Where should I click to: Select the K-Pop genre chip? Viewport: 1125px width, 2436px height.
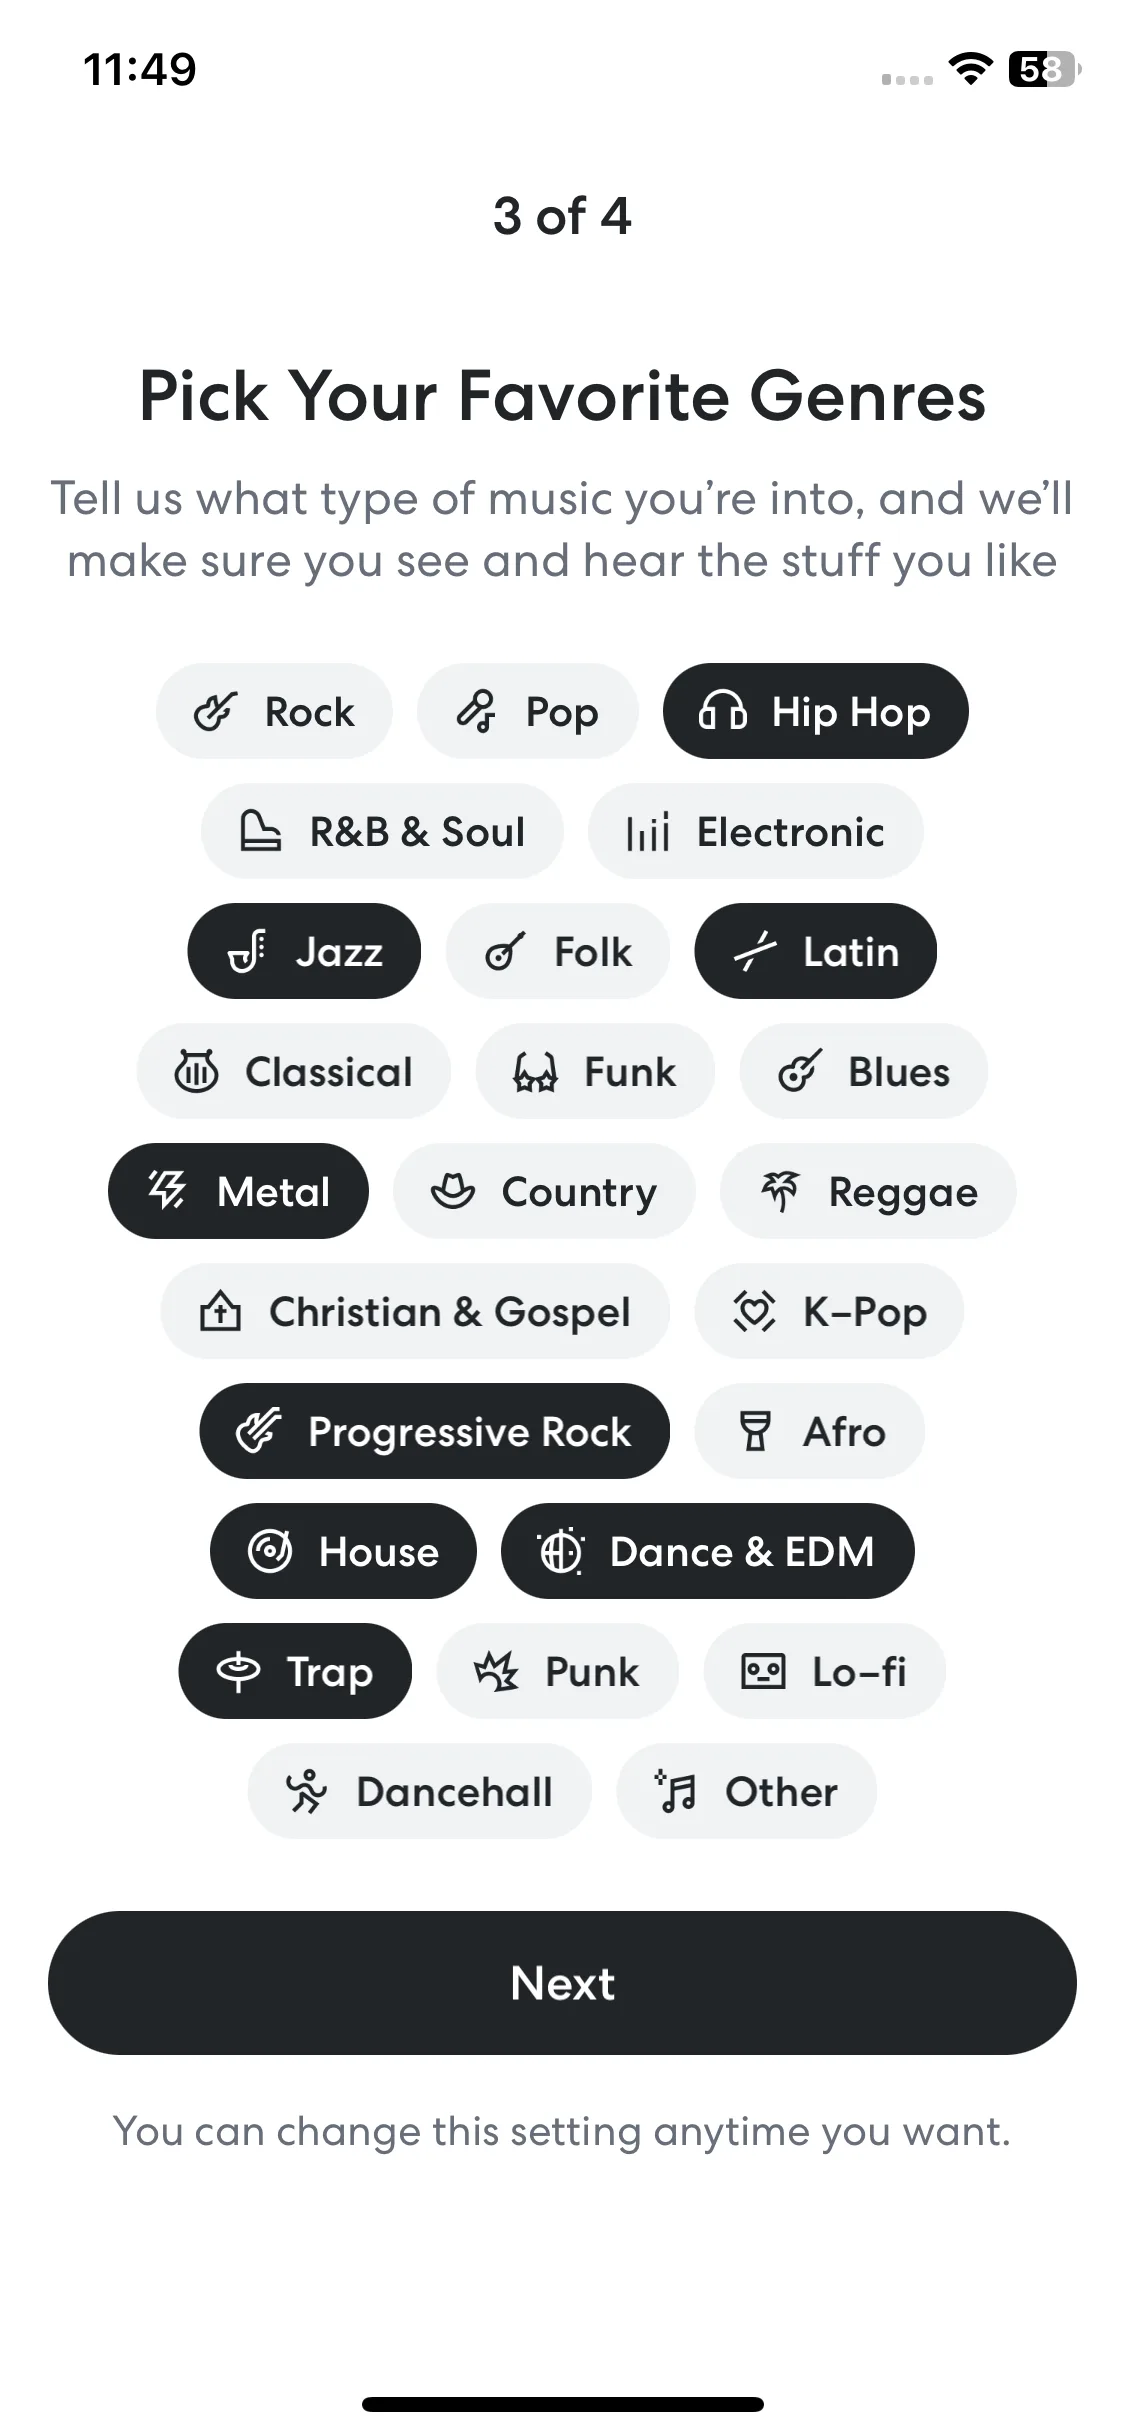pyautogui.click(x=829, y=1311)
